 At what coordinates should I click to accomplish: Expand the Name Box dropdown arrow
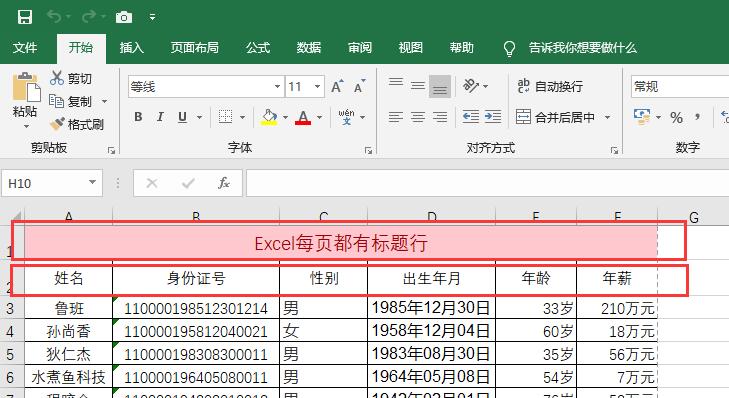93,182
